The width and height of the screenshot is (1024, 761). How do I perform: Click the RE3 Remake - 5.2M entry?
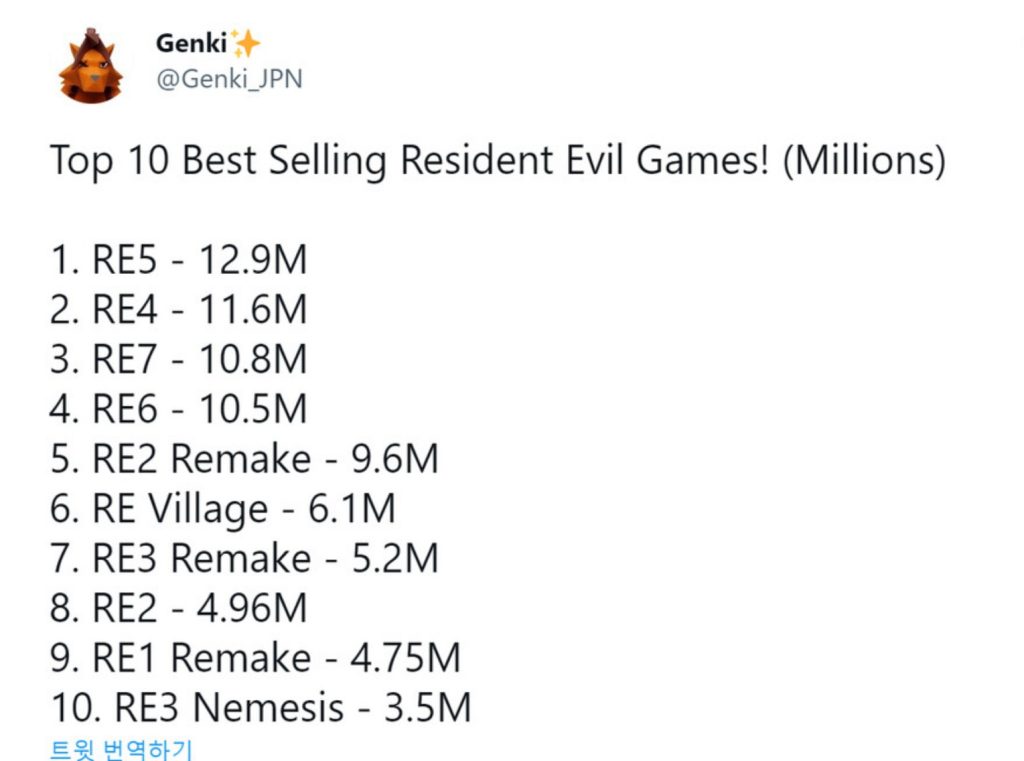pyautogui.click(x=244, y=558)
